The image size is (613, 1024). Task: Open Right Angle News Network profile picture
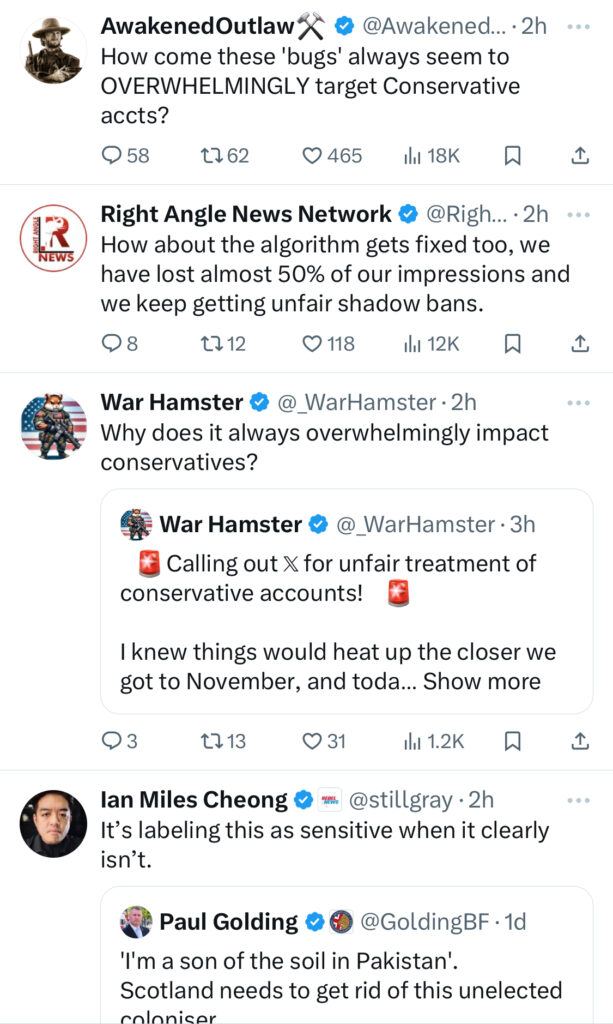[x=53, y=238]
